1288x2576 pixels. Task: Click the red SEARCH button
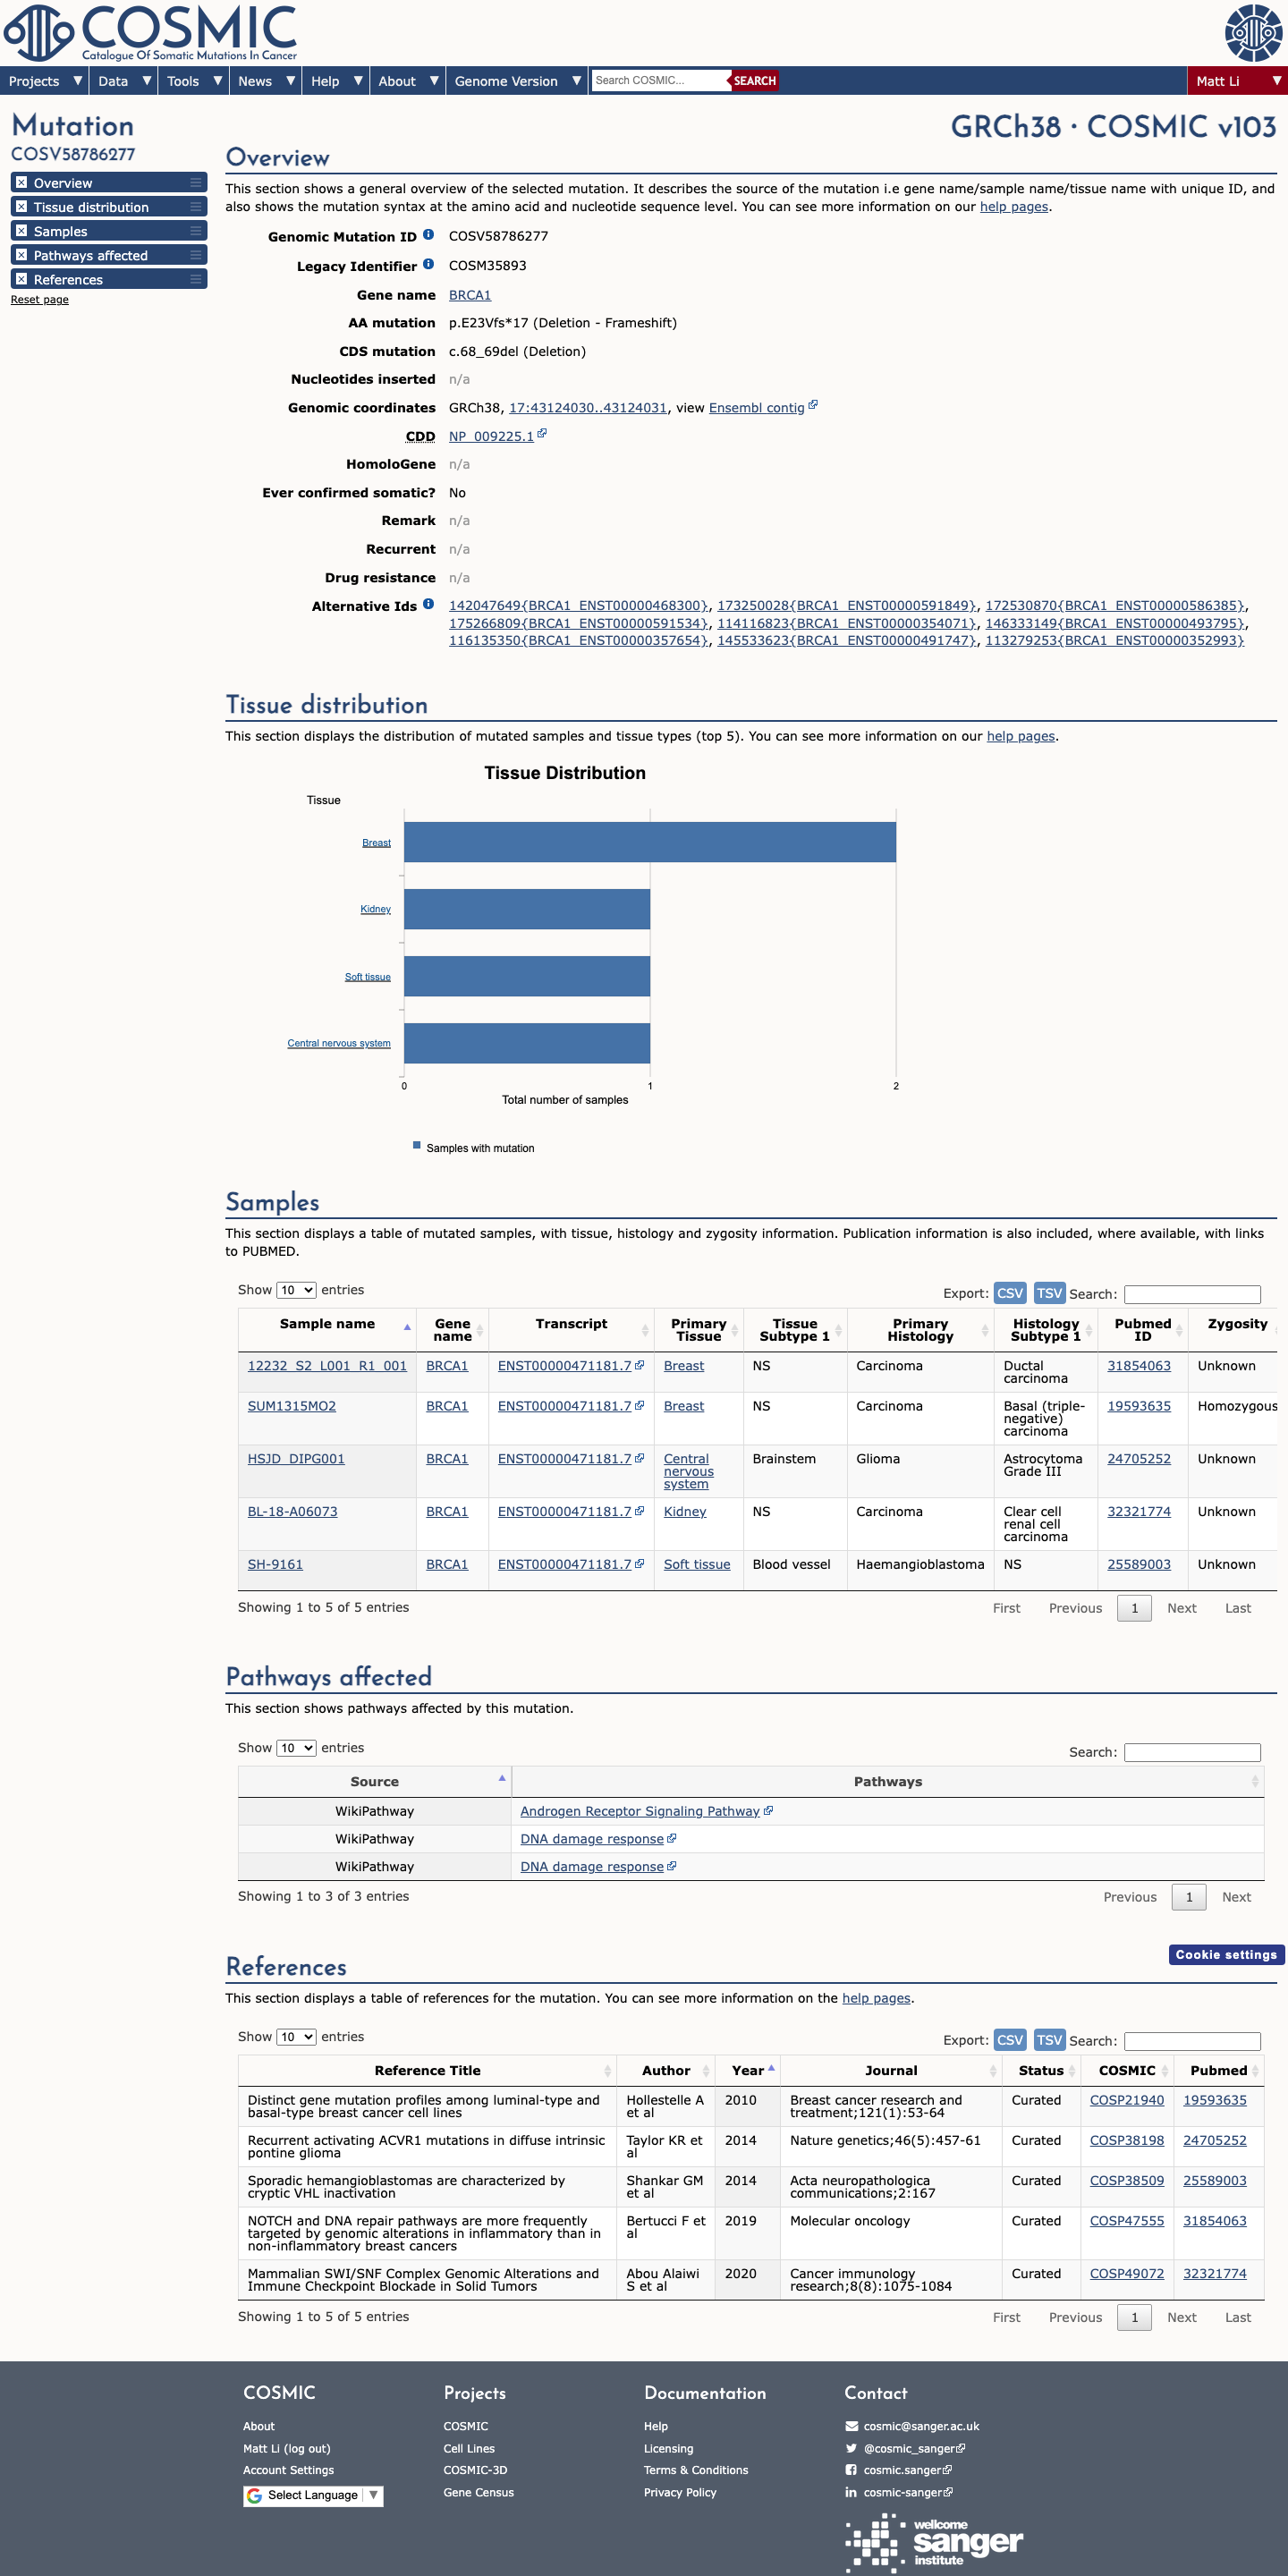(x=755, y=81)
